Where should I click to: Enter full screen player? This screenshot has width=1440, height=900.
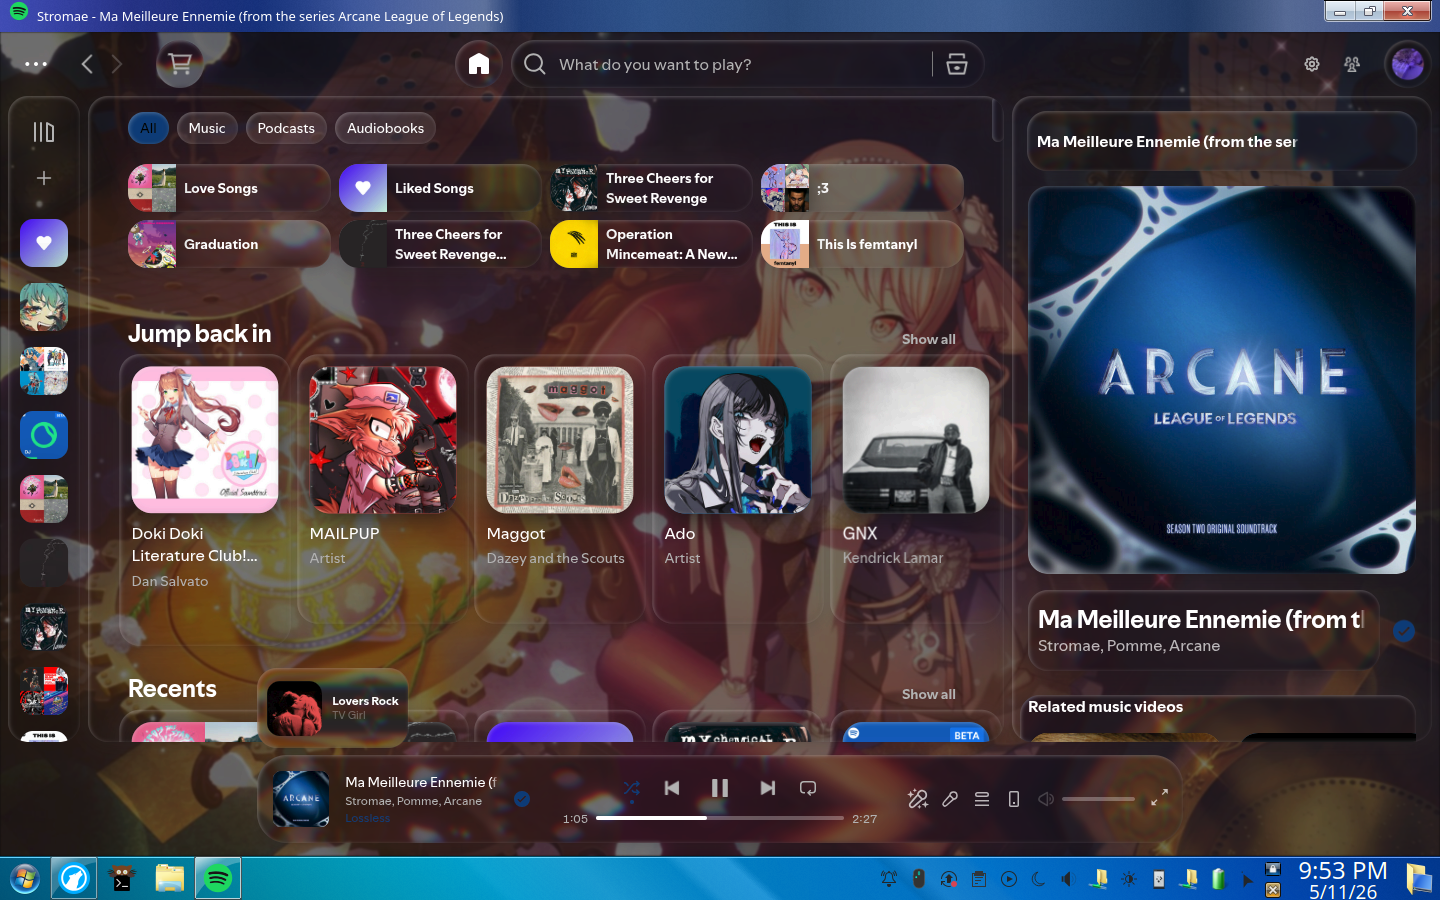[x=1159, y=798]
